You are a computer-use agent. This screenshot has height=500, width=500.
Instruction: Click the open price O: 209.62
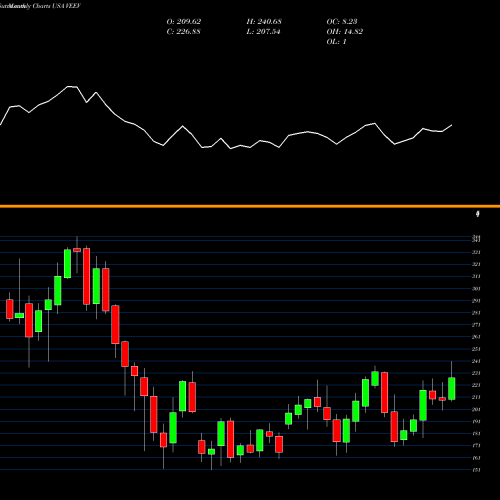[x=184, y=22]
